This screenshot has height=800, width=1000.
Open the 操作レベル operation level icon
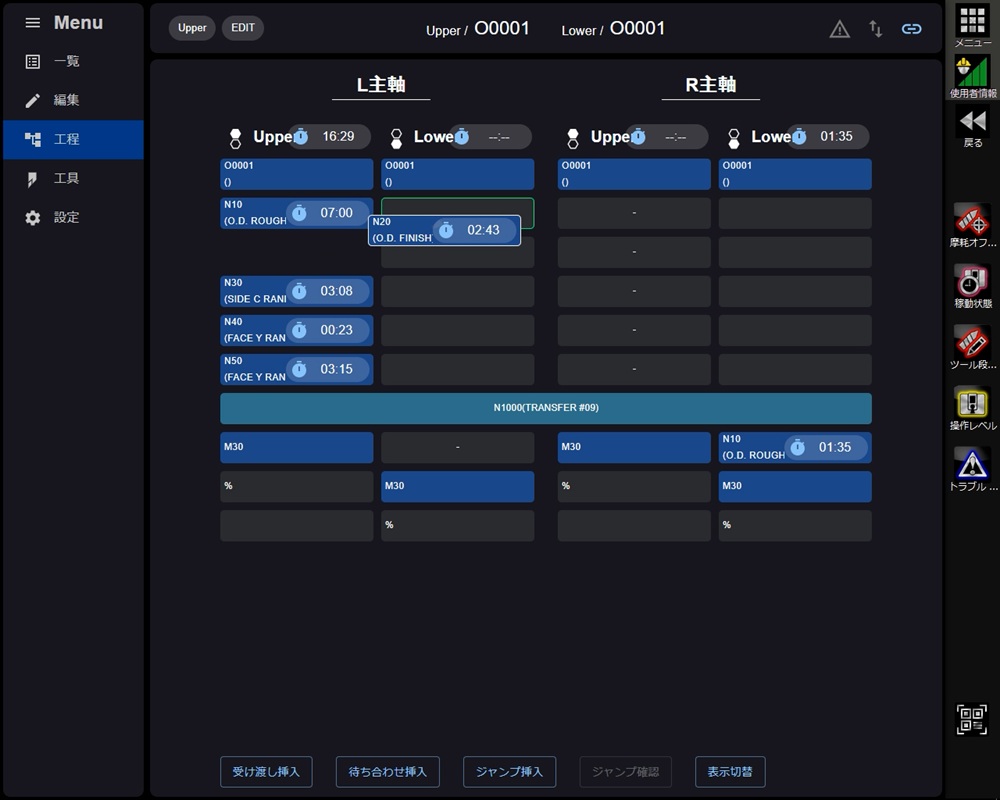(972, 405)
